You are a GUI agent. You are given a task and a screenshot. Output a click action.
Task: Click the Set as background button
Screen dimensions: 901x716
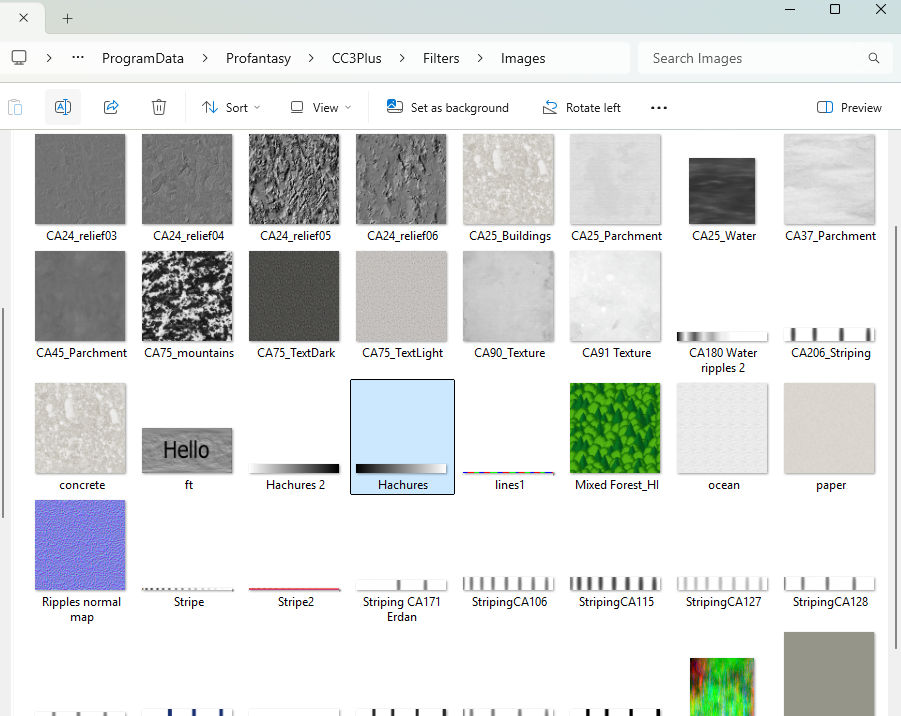pyautogui.click(x=448, y=107)
